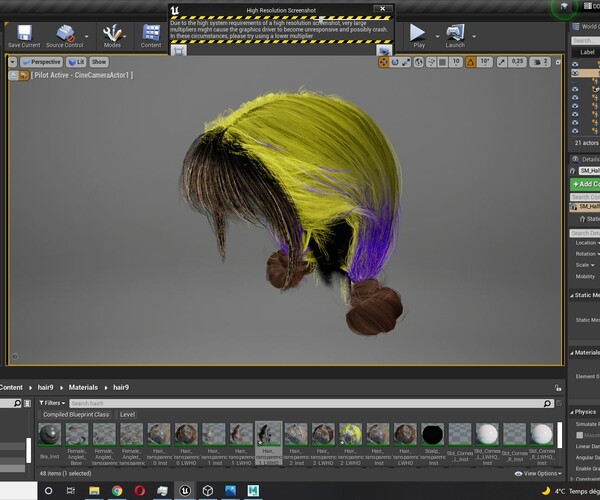Start the game with the Play icon
This screenshot has height=500, width=600.
pyautogui.click(x=417, y=33)
